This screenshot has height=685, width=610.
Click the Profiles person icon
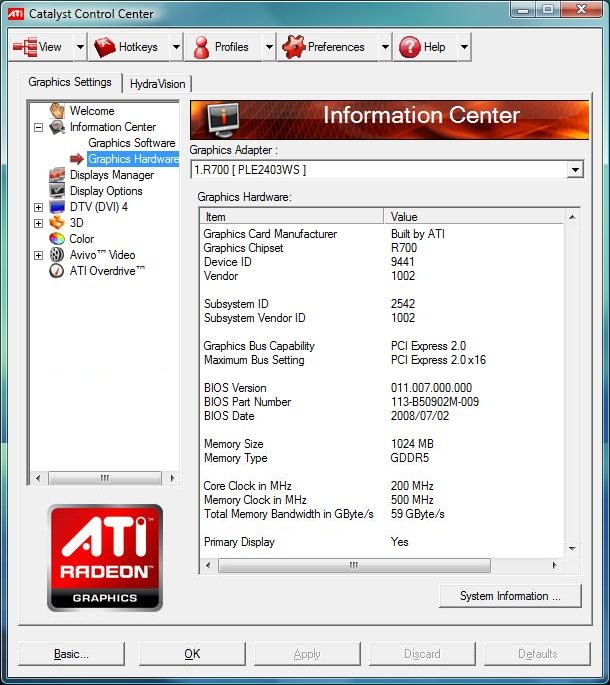(x=201, y=47)
